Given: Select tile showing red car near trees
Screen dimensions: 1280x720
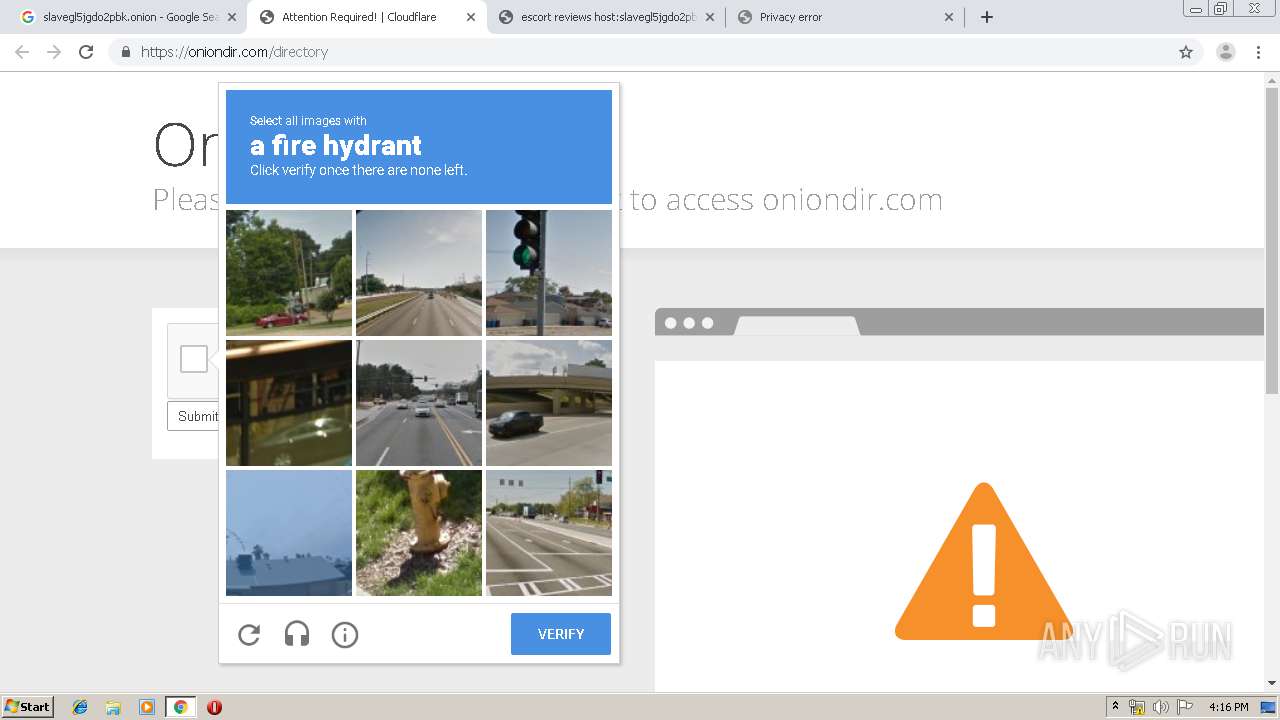Looking at the screenshot, I should [x=289, y=272].
